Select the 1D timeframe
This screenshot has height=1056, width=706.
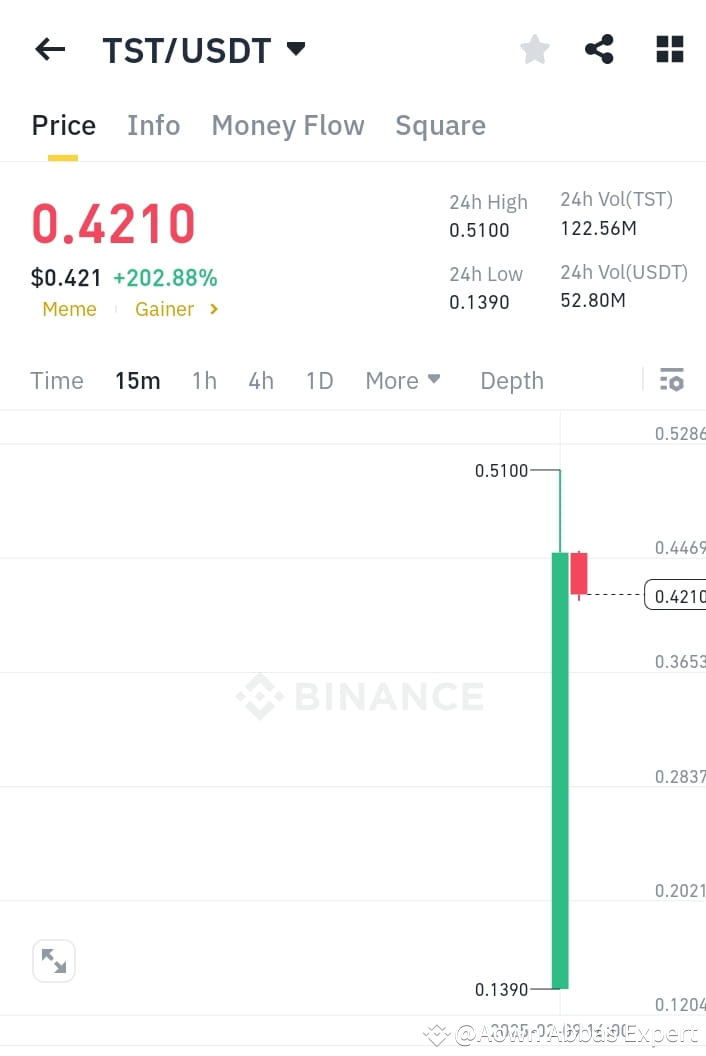(x=319, y=380)
